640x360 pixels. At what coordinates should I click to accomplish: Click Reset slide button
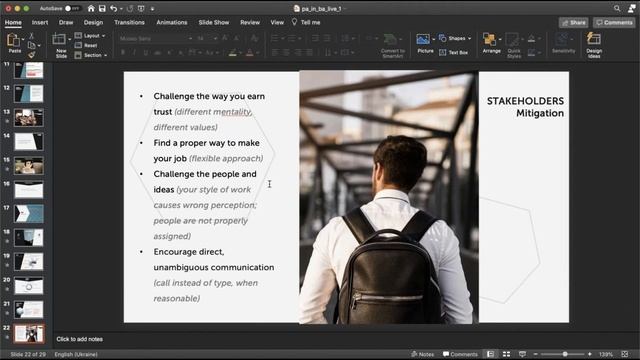[x=86, y=45]
